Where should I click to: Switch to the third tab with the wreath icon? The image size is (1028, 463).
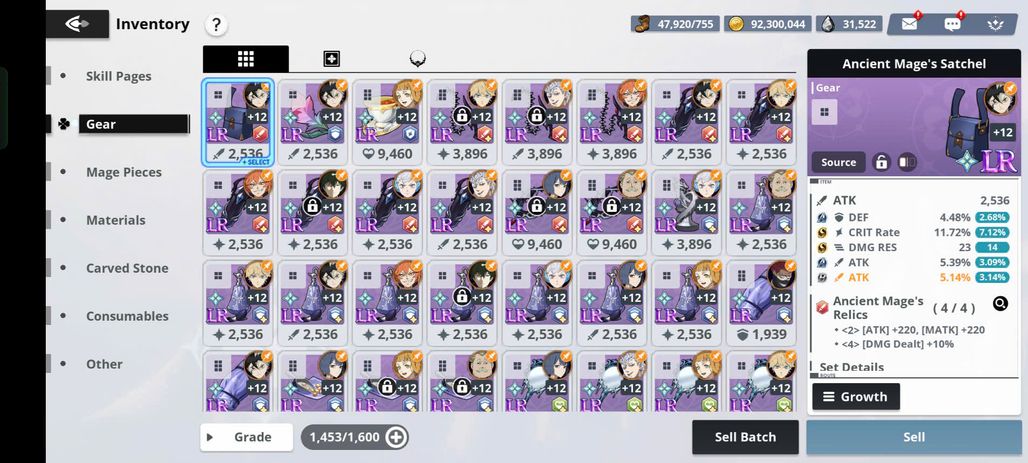pyautogui.click(x=417, y=59)
